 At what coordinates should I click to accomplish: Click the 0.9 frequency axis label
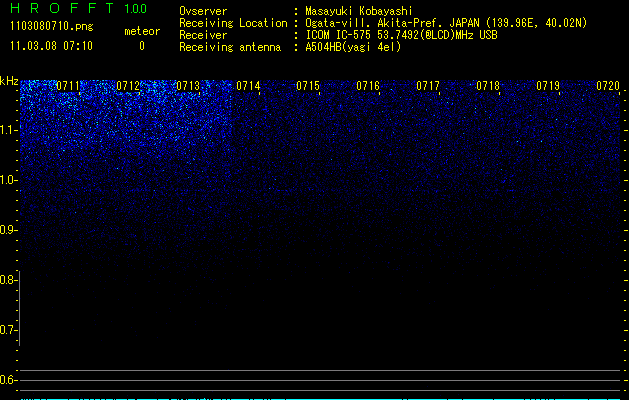pyautogui.click(x=8, y=230)
